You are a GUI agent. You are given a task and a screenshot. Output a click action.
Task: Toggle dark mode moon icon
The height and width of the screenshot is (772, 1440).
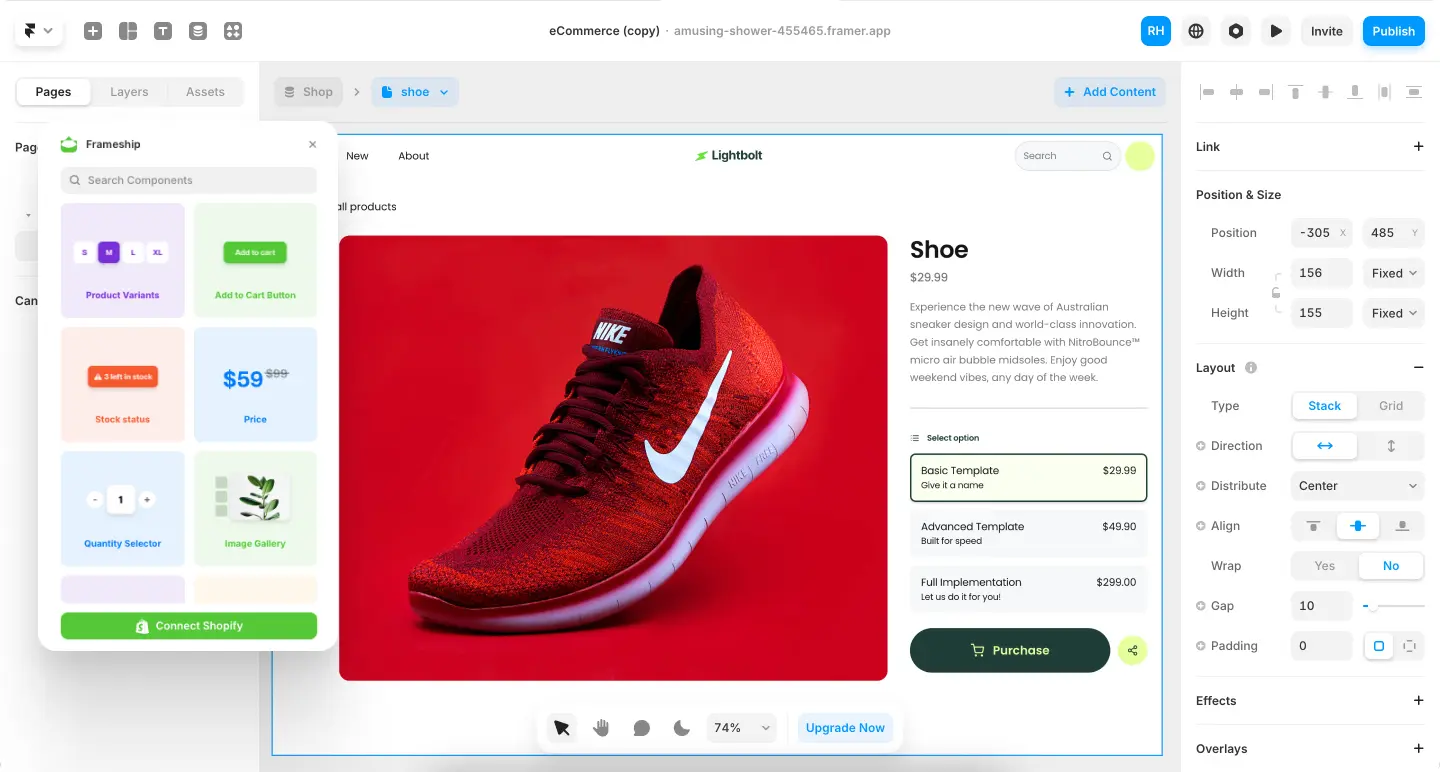pos(682,728)
